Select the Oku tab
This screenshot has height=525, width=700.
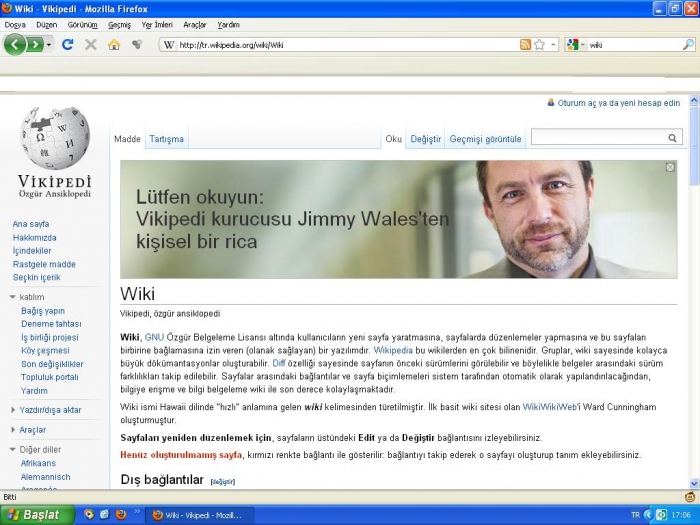393,139
